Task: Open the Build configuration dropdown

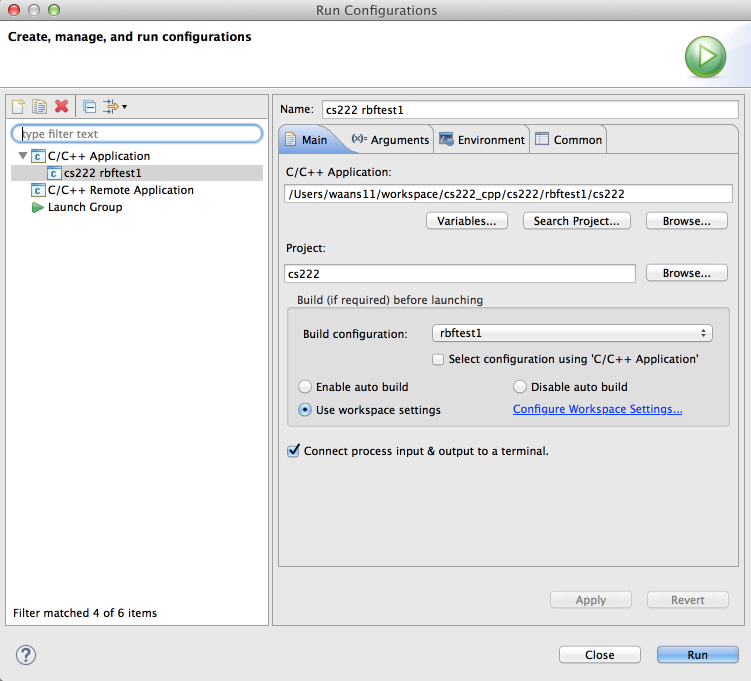Action: [572, 333]
